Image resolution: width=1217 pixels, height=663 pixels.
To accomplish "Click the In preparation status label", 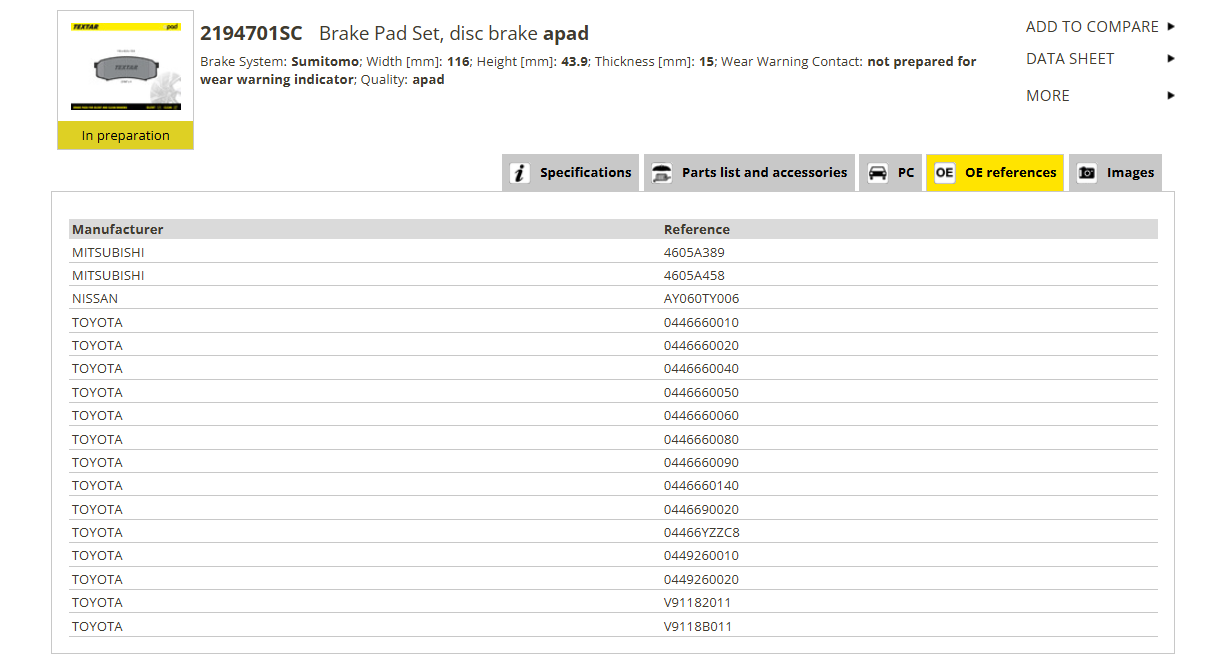I will 126,136.
